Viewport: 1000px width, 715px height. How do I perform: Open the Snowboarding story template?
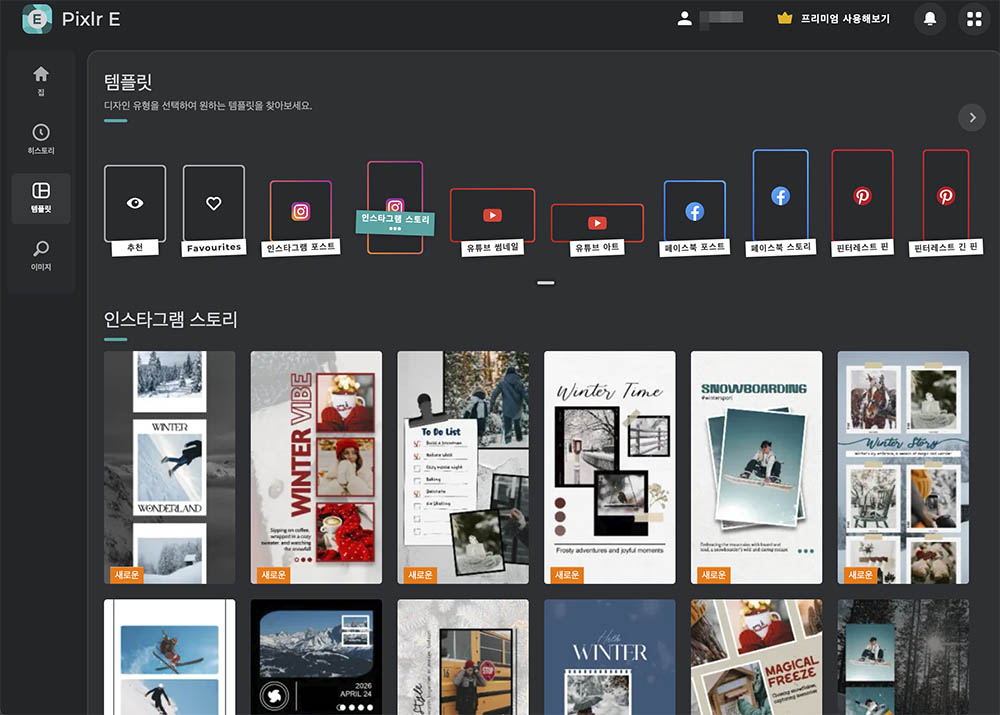[x=756, y=467]
